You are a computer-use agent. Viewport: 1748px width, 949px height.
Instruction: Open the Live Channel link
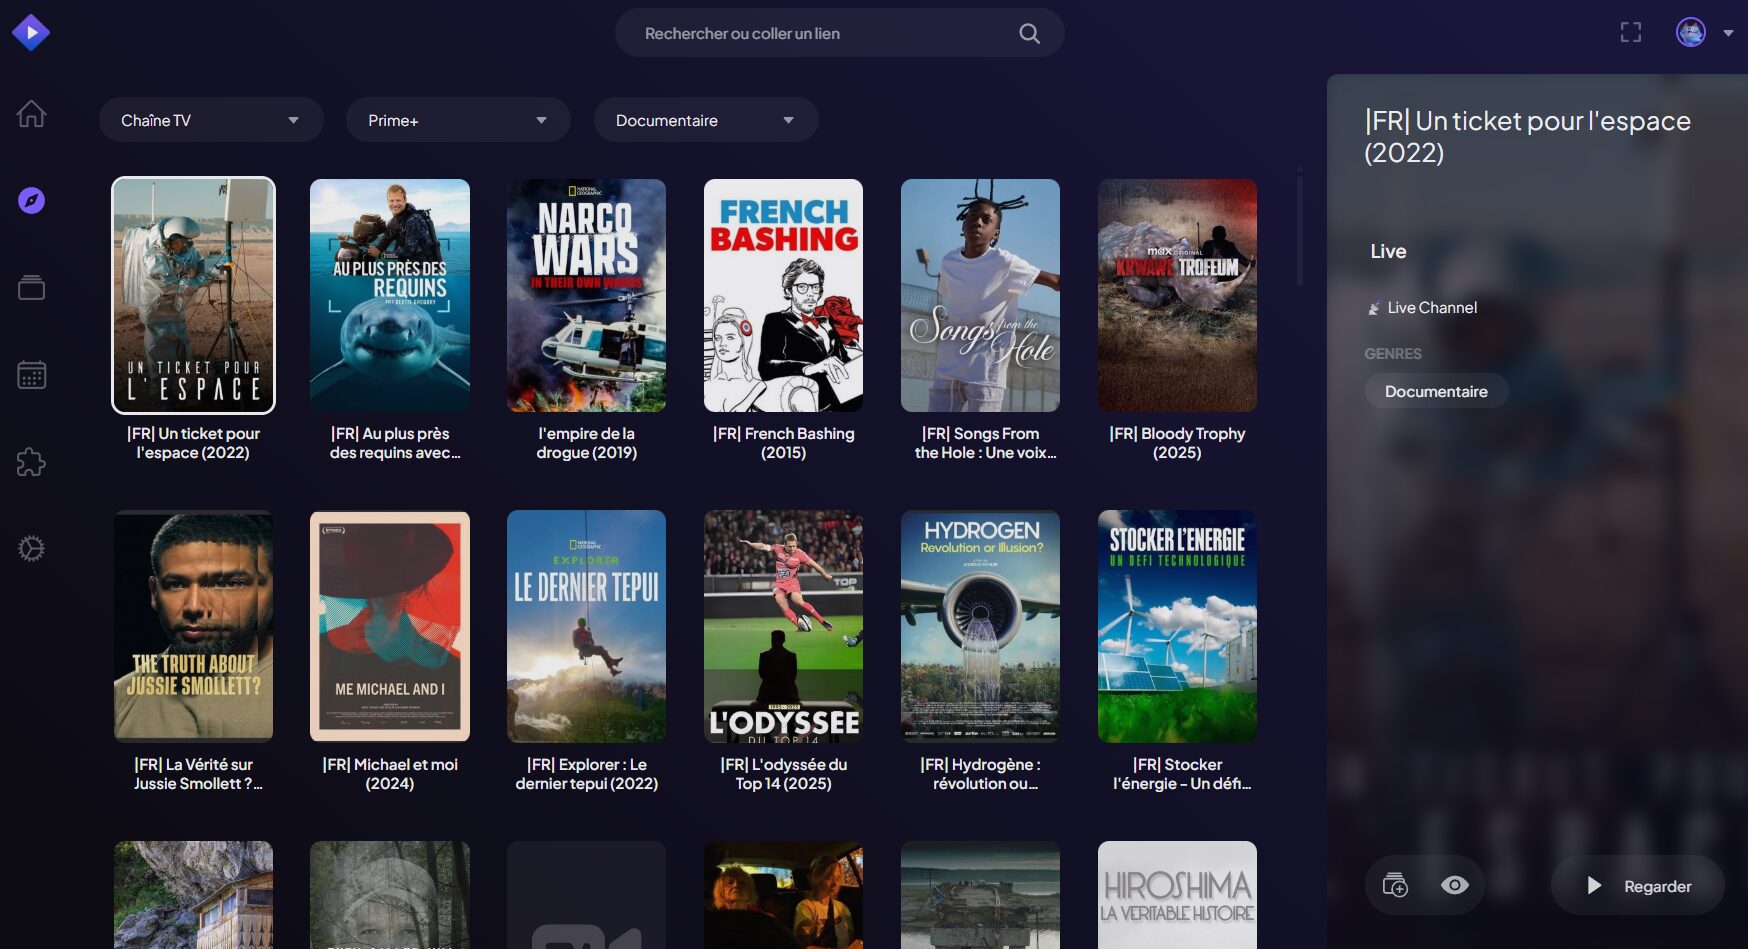click(1423, 308)
